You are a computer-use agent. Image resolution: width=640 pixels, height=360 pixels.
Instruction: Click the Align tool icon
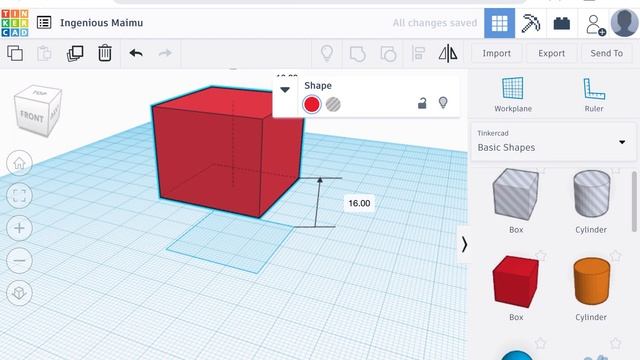tap(418, 53)
